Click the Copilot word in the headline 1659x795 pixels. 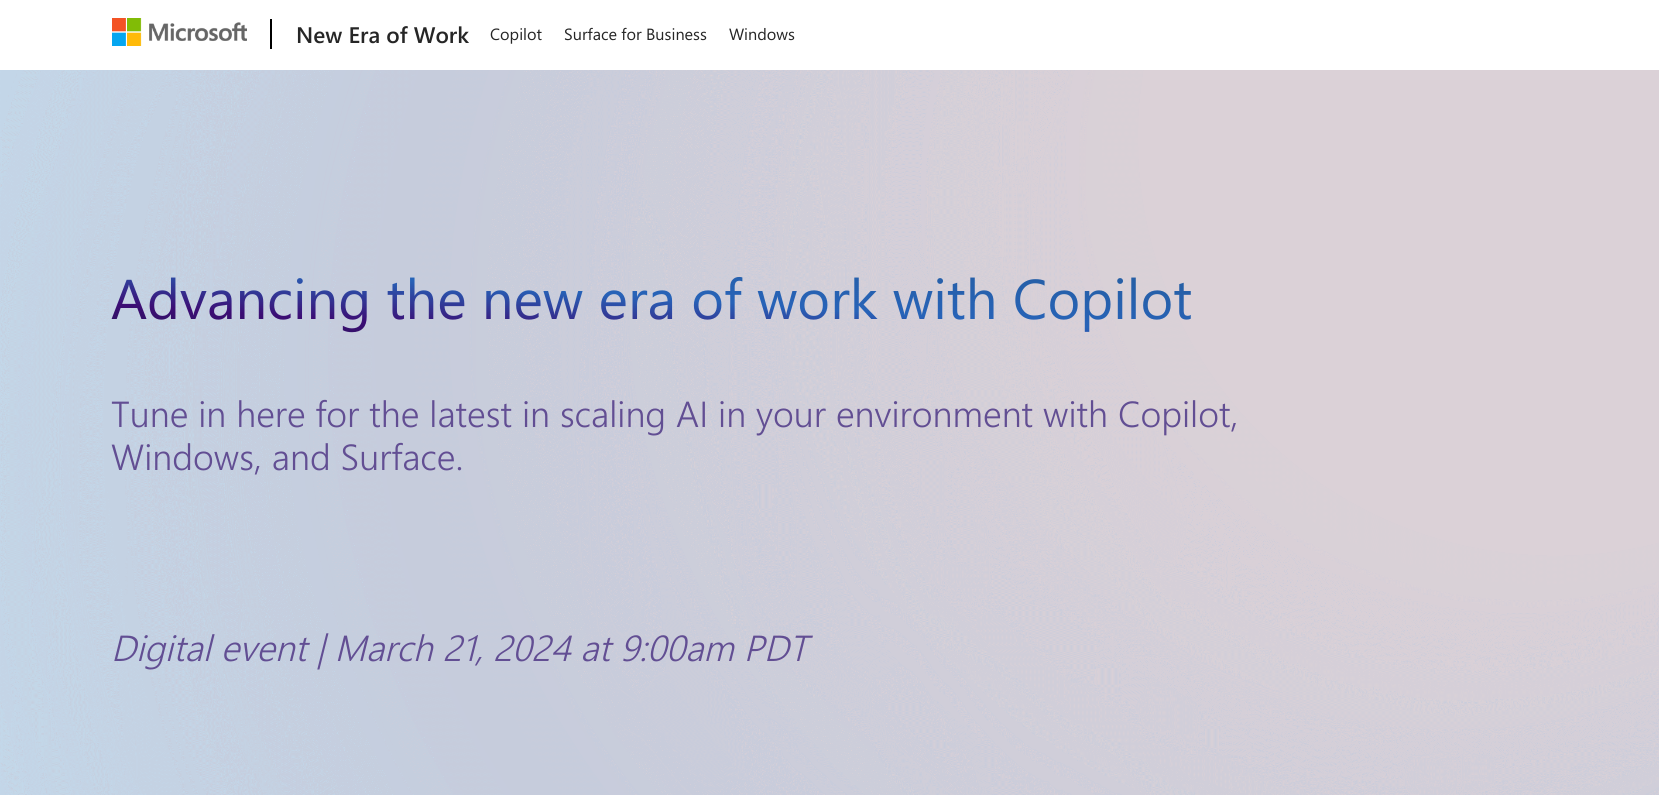coord(1098,300)
